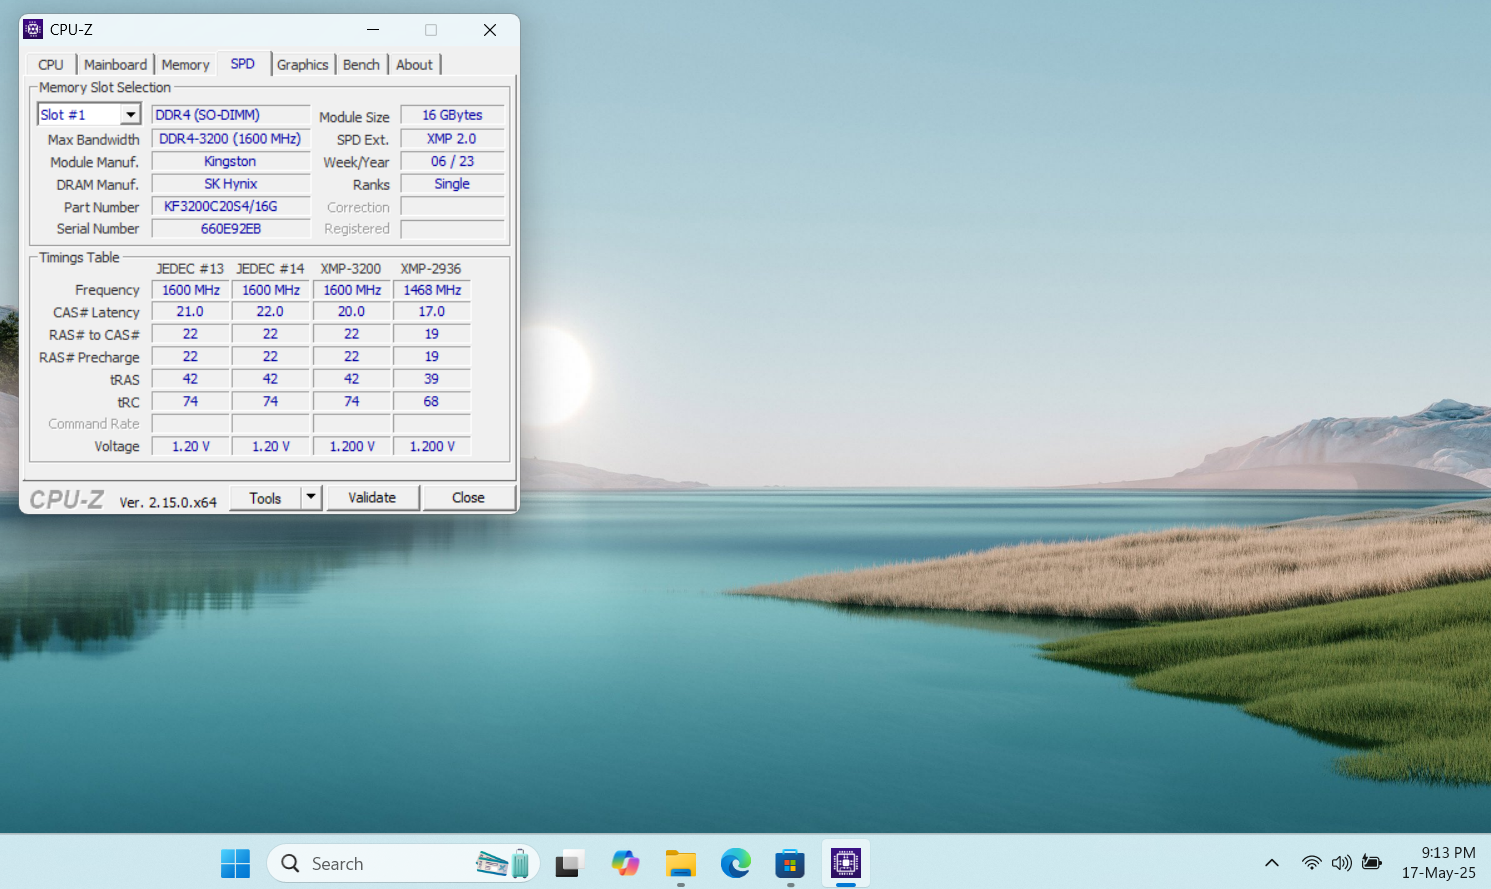Open the Tools dropdown arrow

coord(311,497)
